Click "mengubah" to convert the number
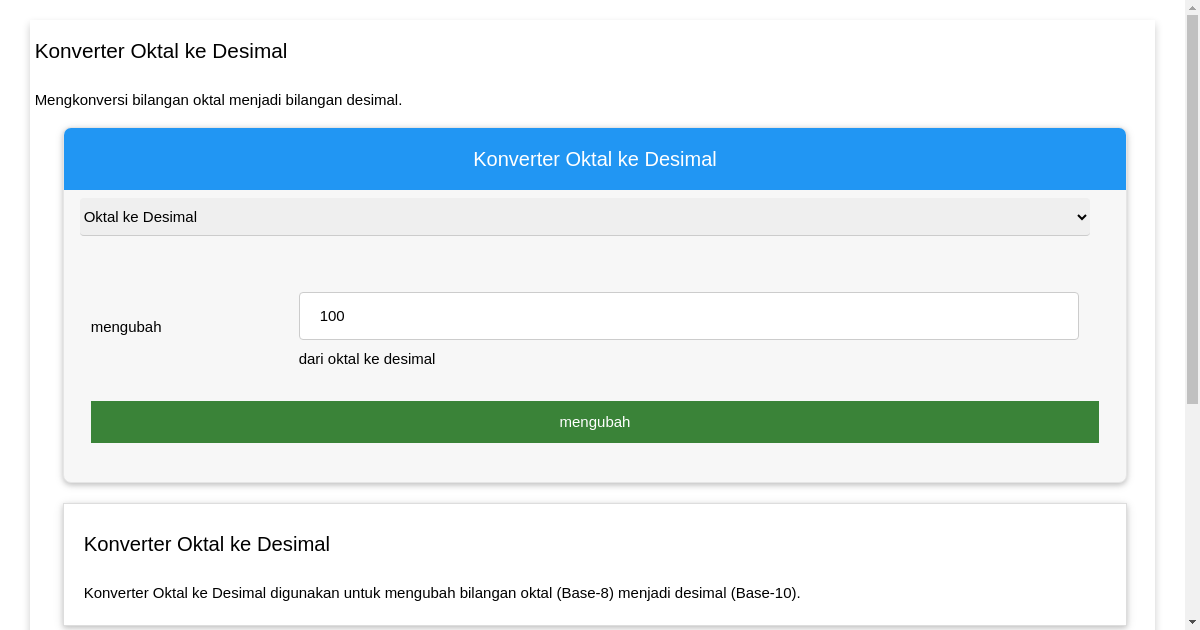This screenshot has width=1200, height=630. coord(595,421)
